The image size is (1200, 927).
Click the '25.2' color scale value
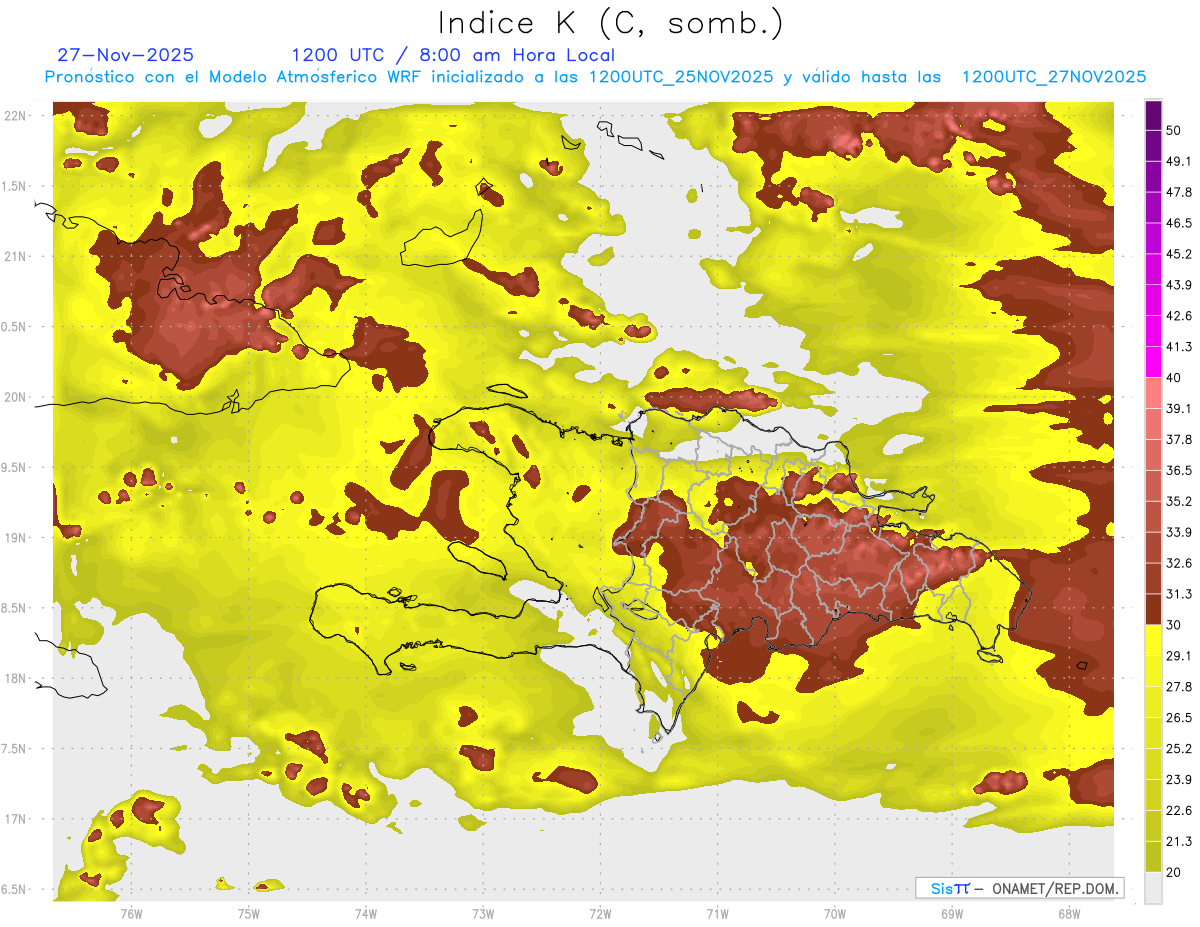[1179, 749]
